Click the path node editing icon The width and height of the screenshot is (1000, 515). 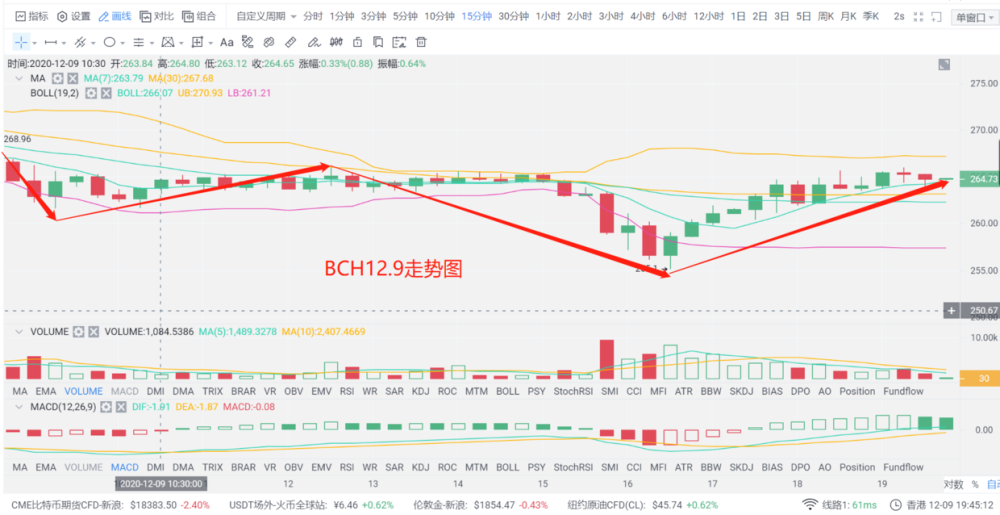[x=247, y=43]
